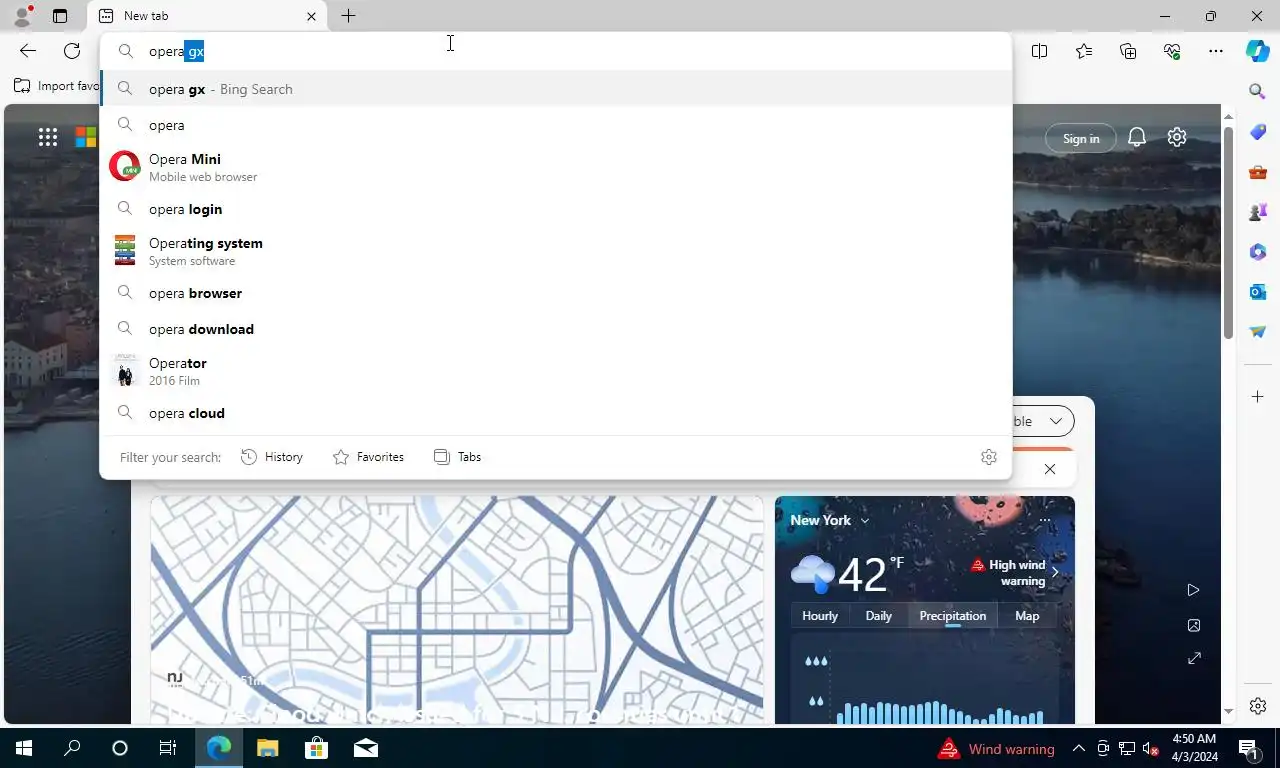Toggle split screen icon in toolbar
1280x768 pixels.
[x=1040, y=51]
